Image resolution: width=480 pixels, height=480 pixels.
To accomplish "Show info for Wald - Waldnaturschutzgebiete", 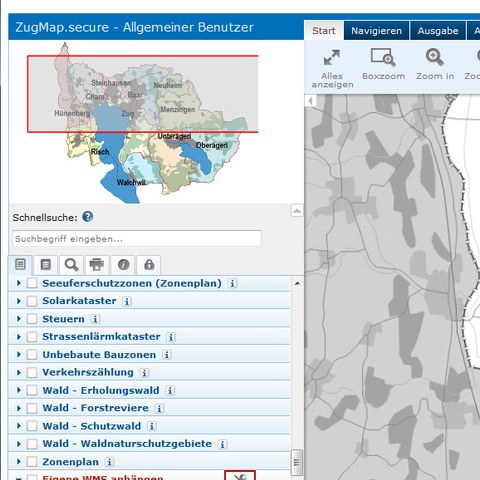I will pos(223,444).
